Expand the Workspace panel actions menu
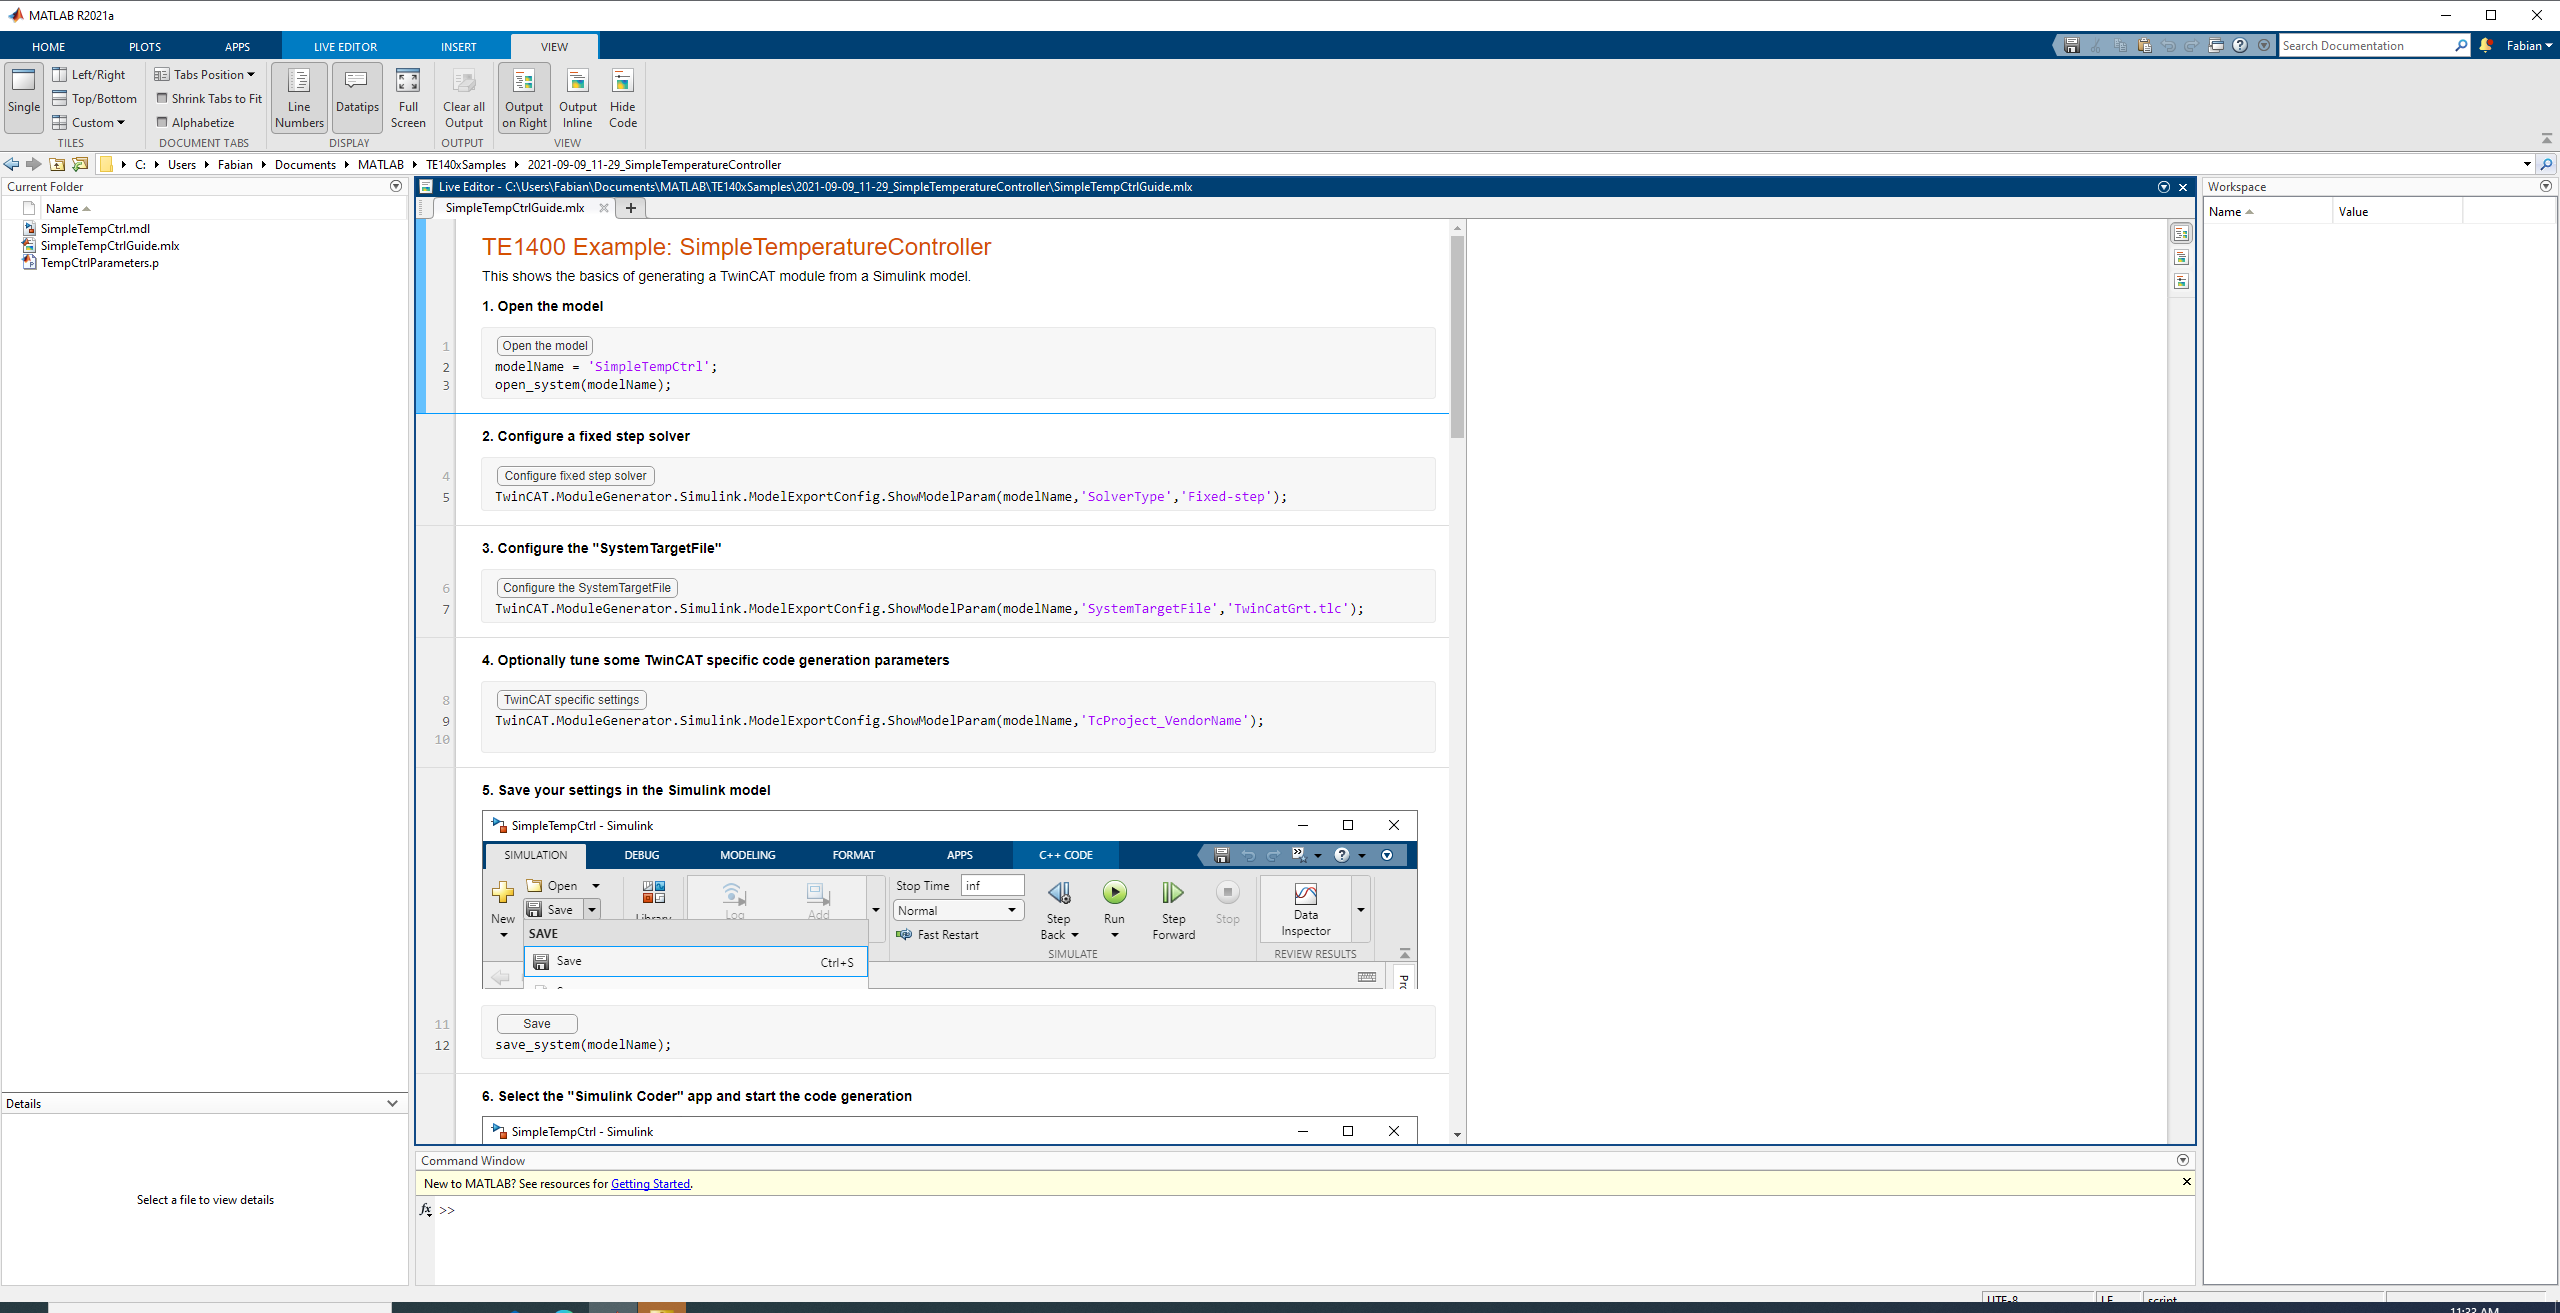This screenshot has width=2560, height=1313. click(2546, 187)
